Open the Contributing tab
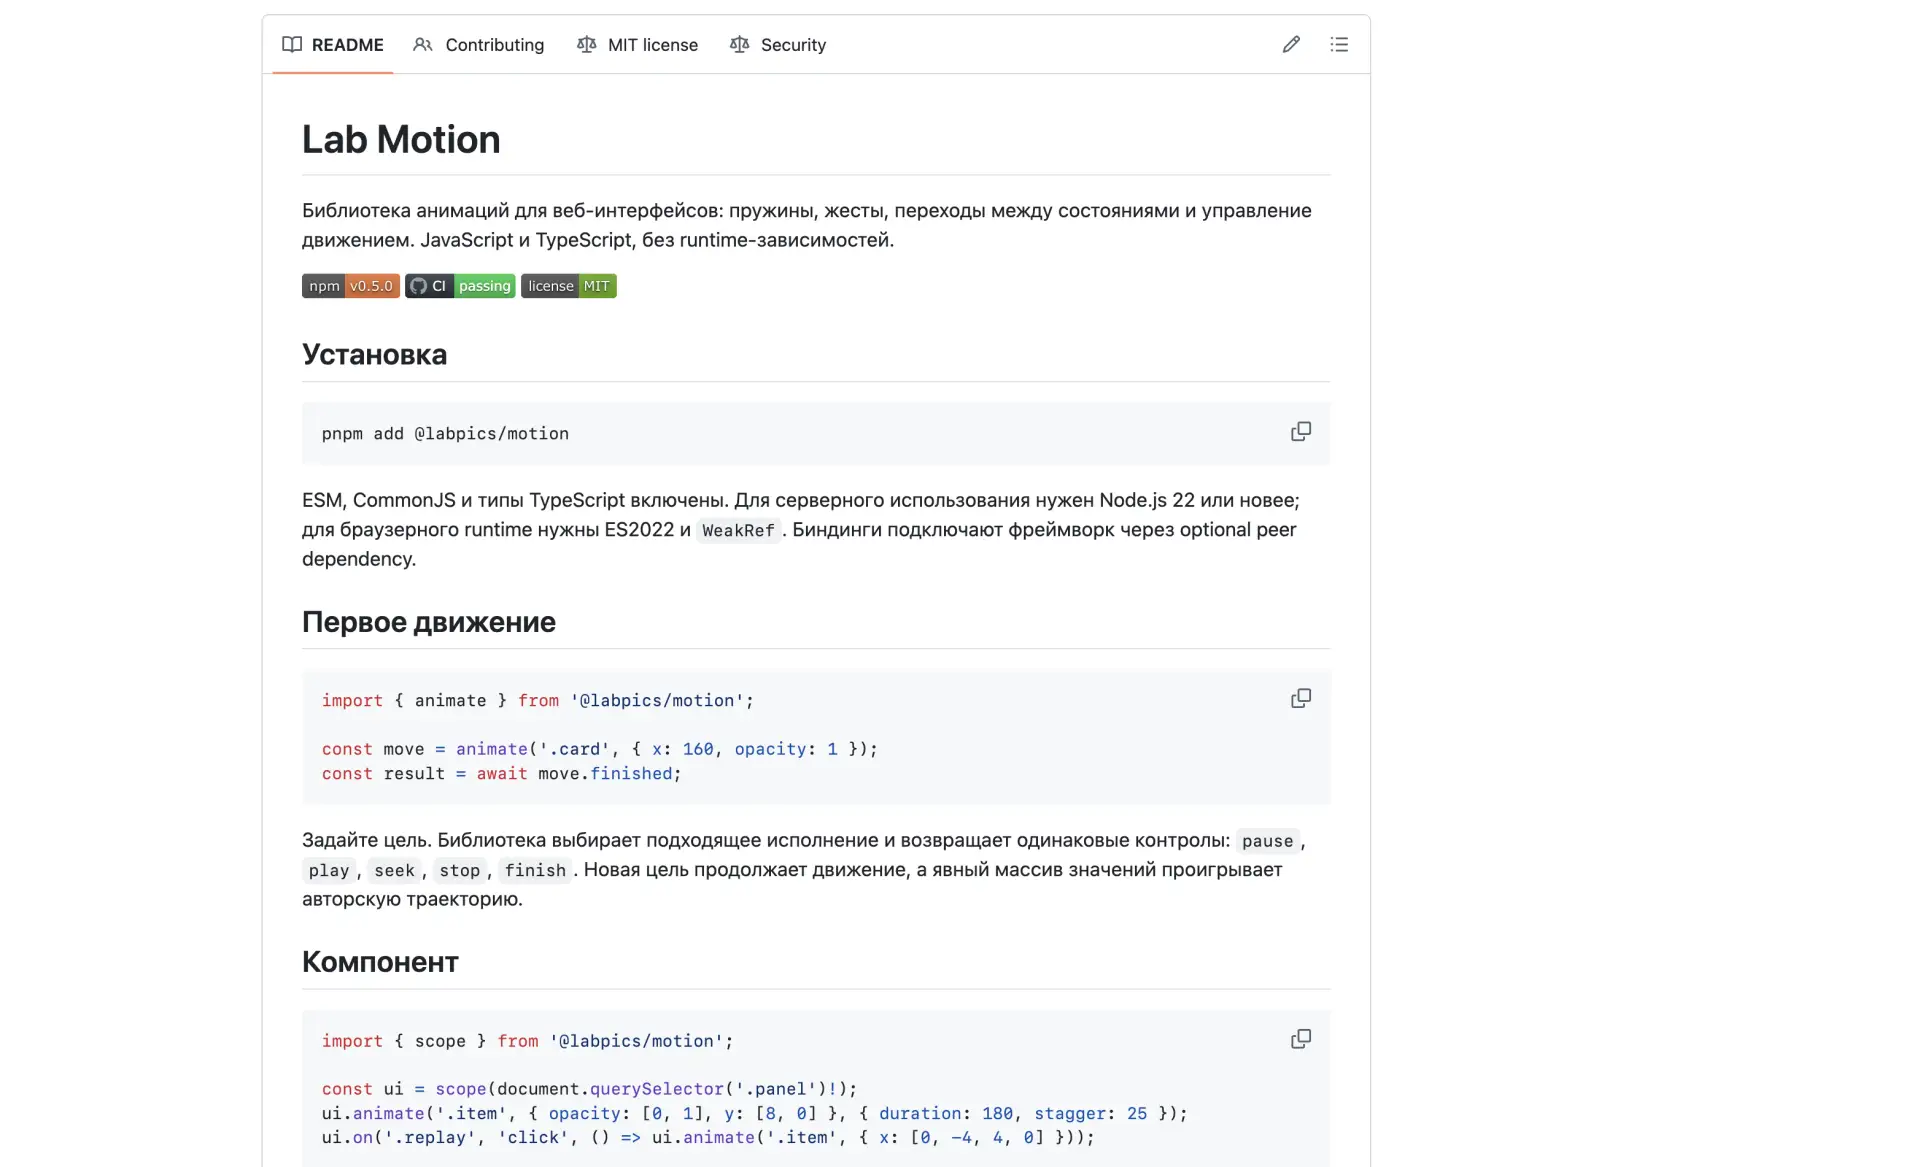Viewport: 1920px width, 1167px height. coord(479,44)
